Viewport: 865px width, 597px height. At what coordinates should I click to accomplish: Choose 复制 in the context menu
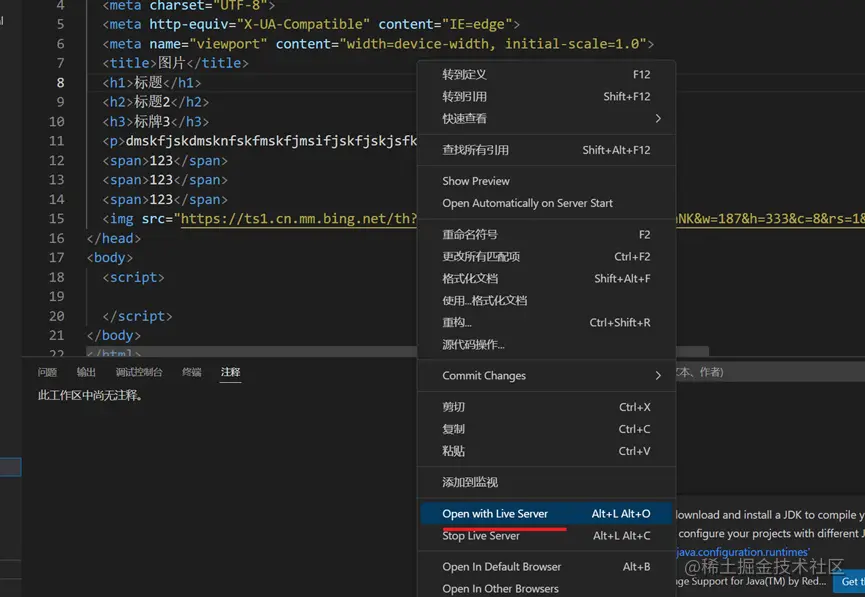click(546, 429)
